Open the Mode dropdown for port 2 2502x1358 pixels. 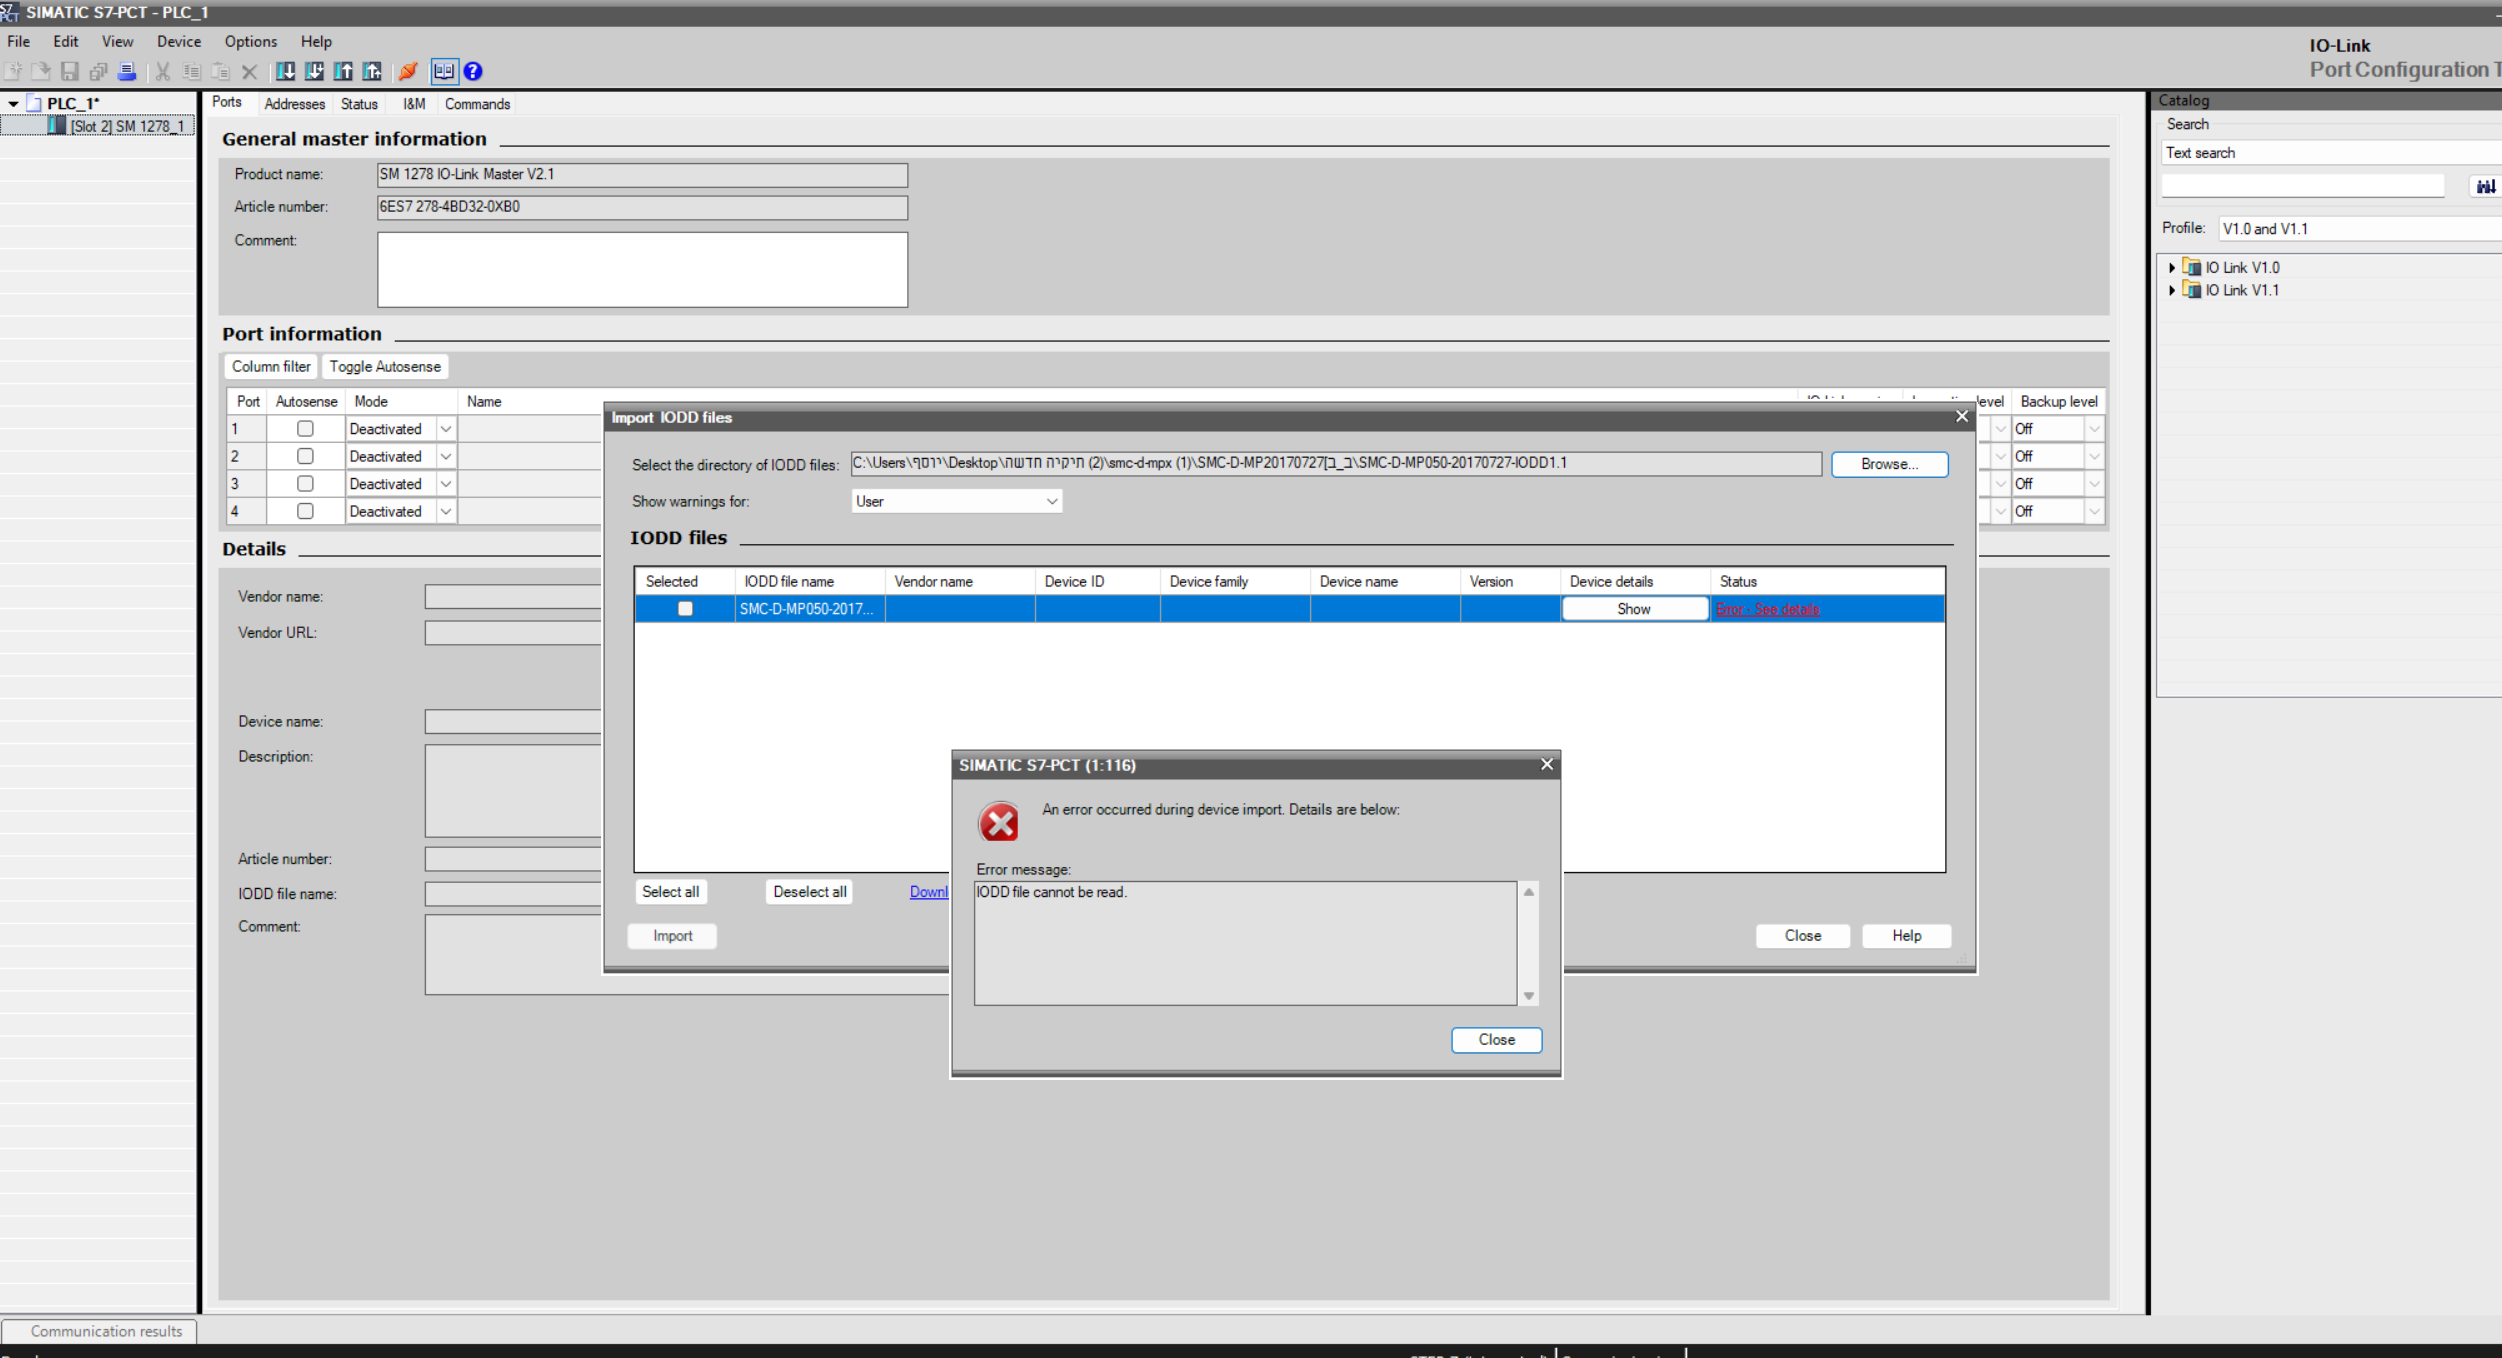(446, 456)
